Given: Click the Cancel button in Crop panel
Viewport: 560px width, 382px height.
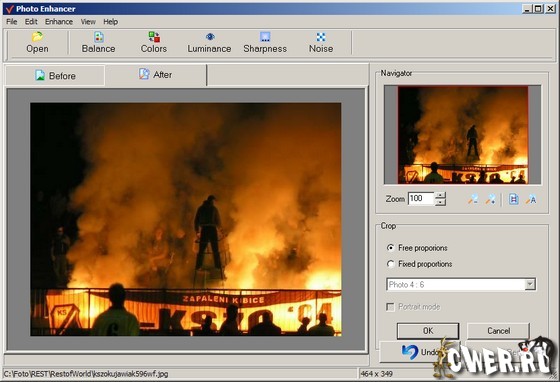Looking at the screenshot, I should click(x=499, y=331).
